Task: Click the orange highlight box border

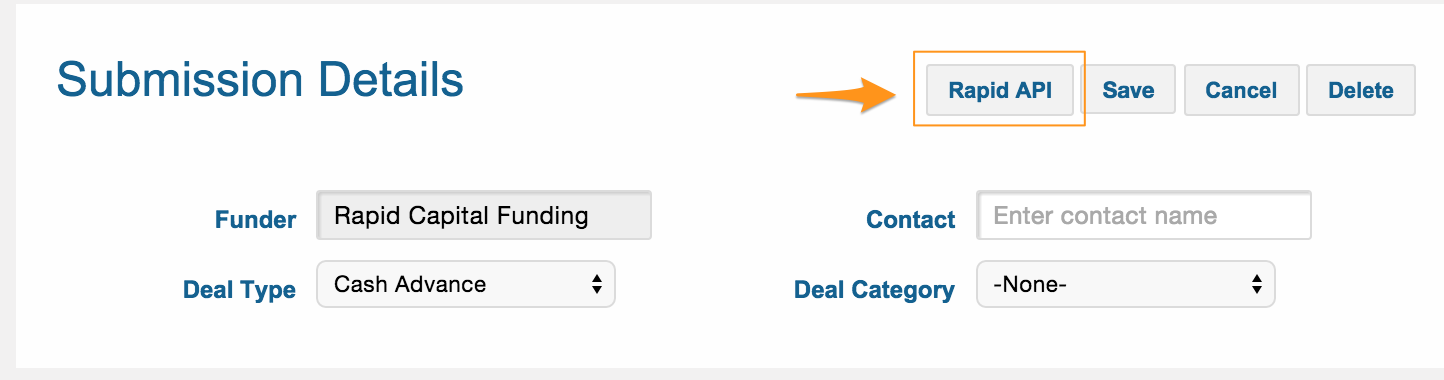Action: pos(1000,52)
